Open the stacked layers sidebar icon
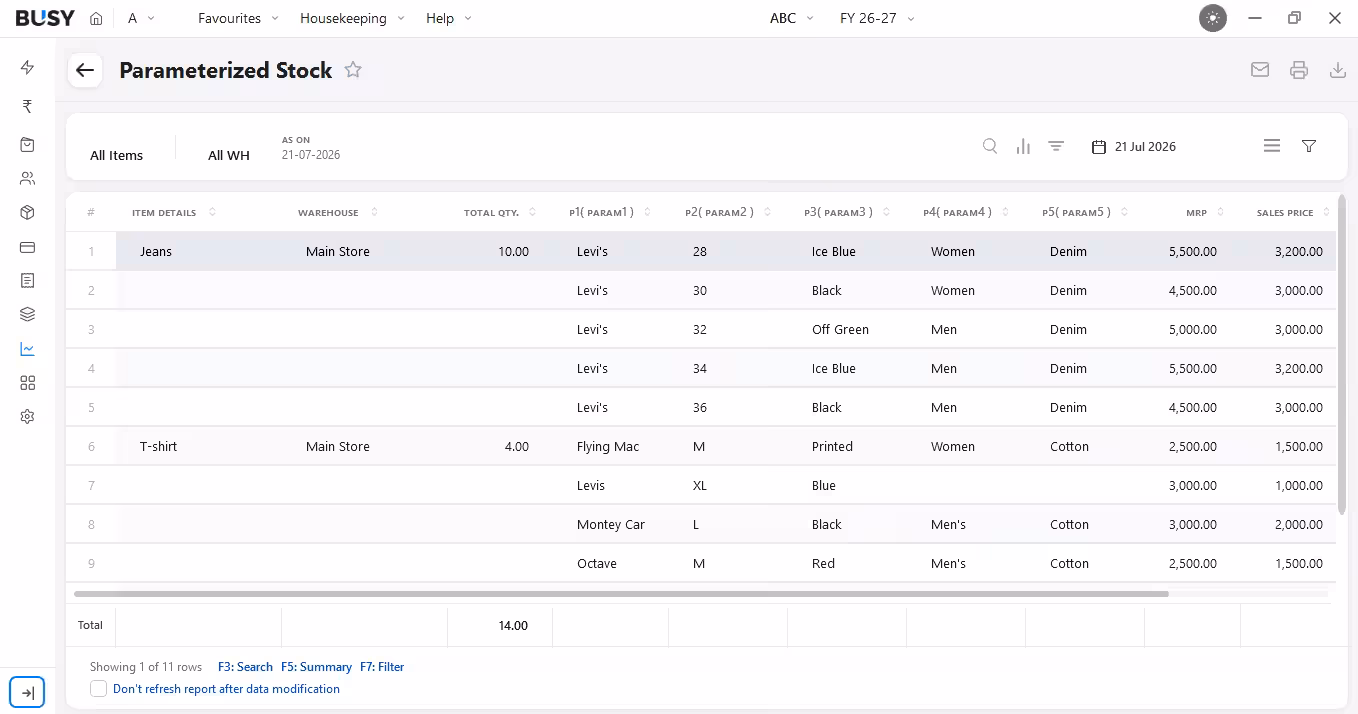The image size is (1358, 714). click(x=27, y=314)
